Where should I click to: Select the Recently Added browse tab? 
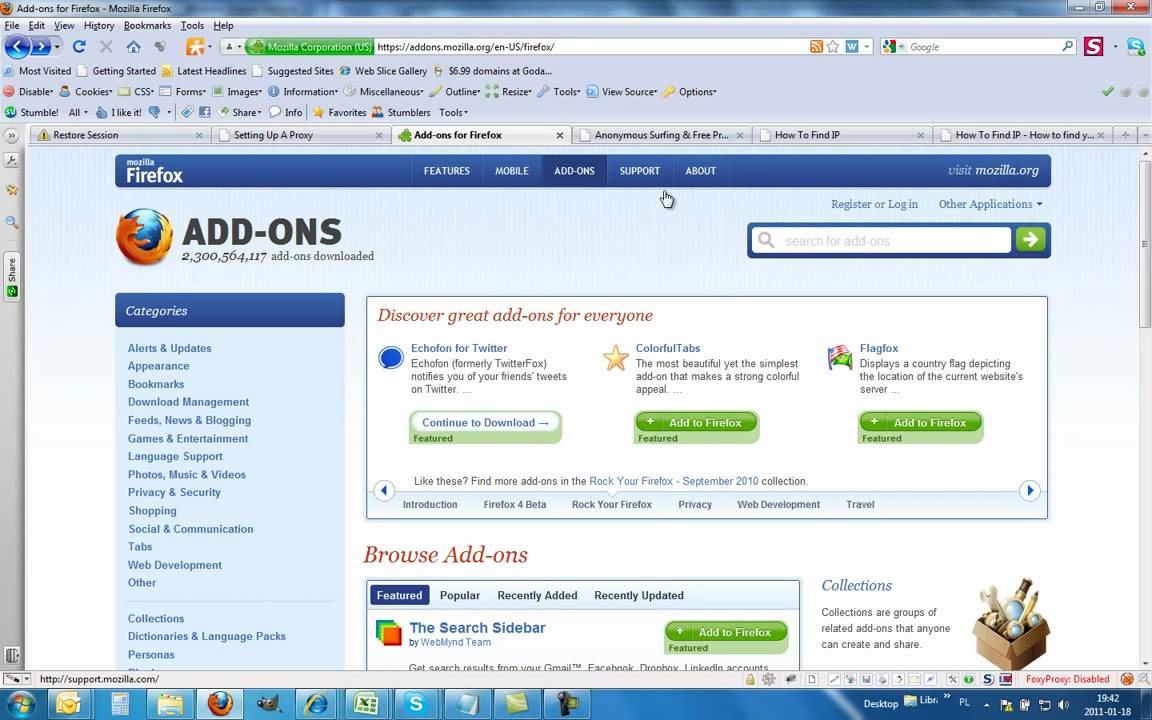(x=537, y=595)
